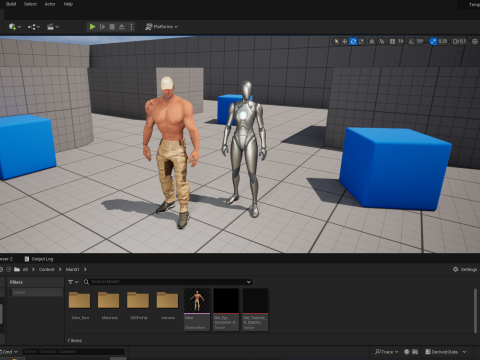Click the Stop simulation square button

tap(112, 27)
